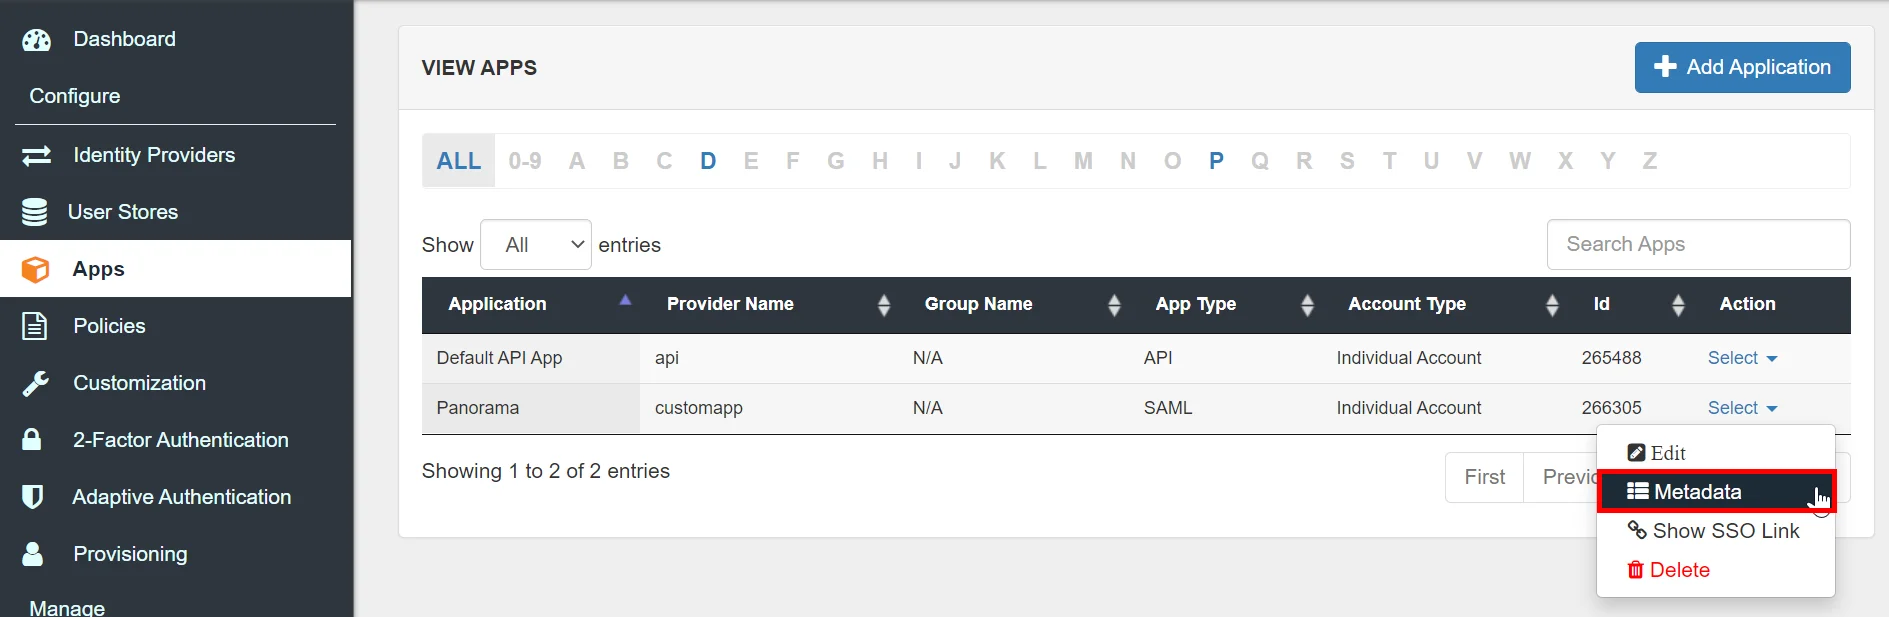Filter apps by letter Z

point(1650,161)
